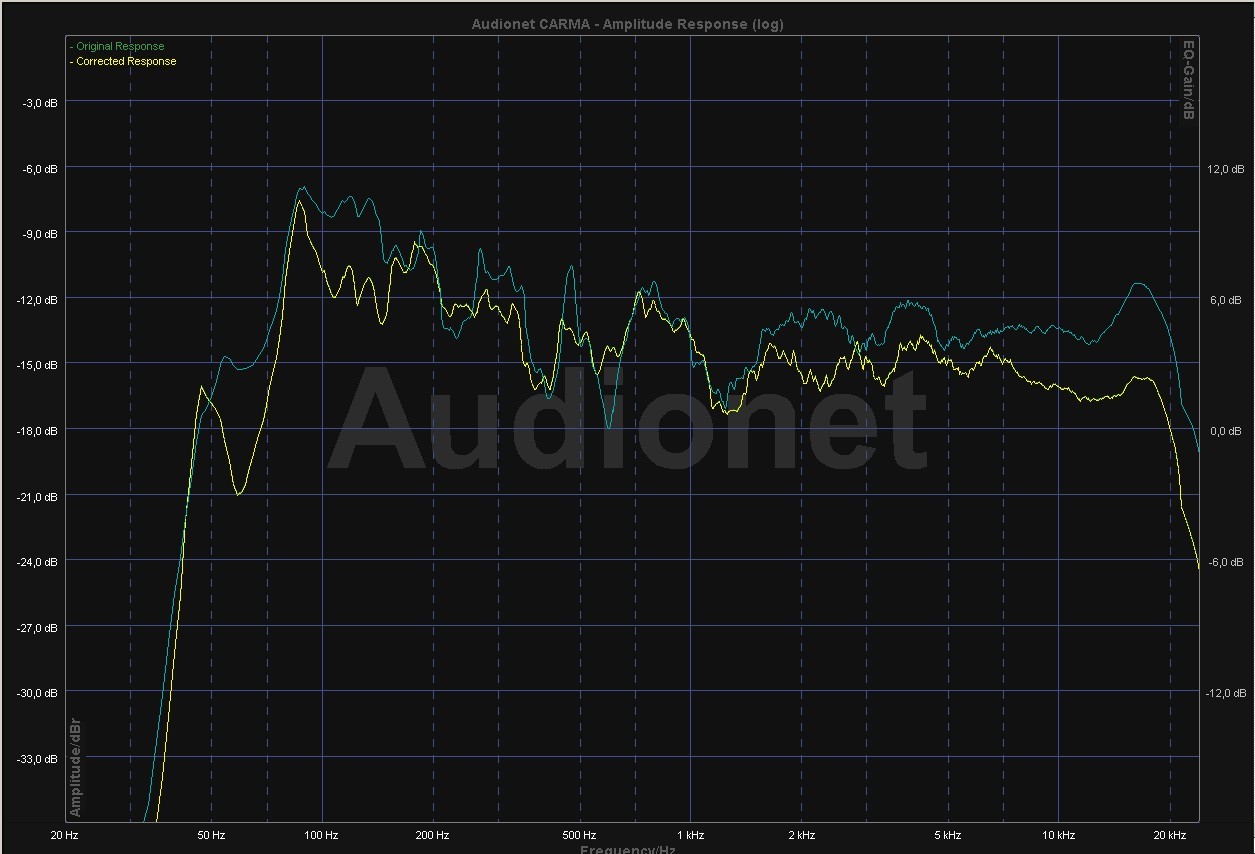Click the "6,0 dB" EQ-Gain axis label
The width and height of the screenshot is (1255, 854).
(1227, 300)
